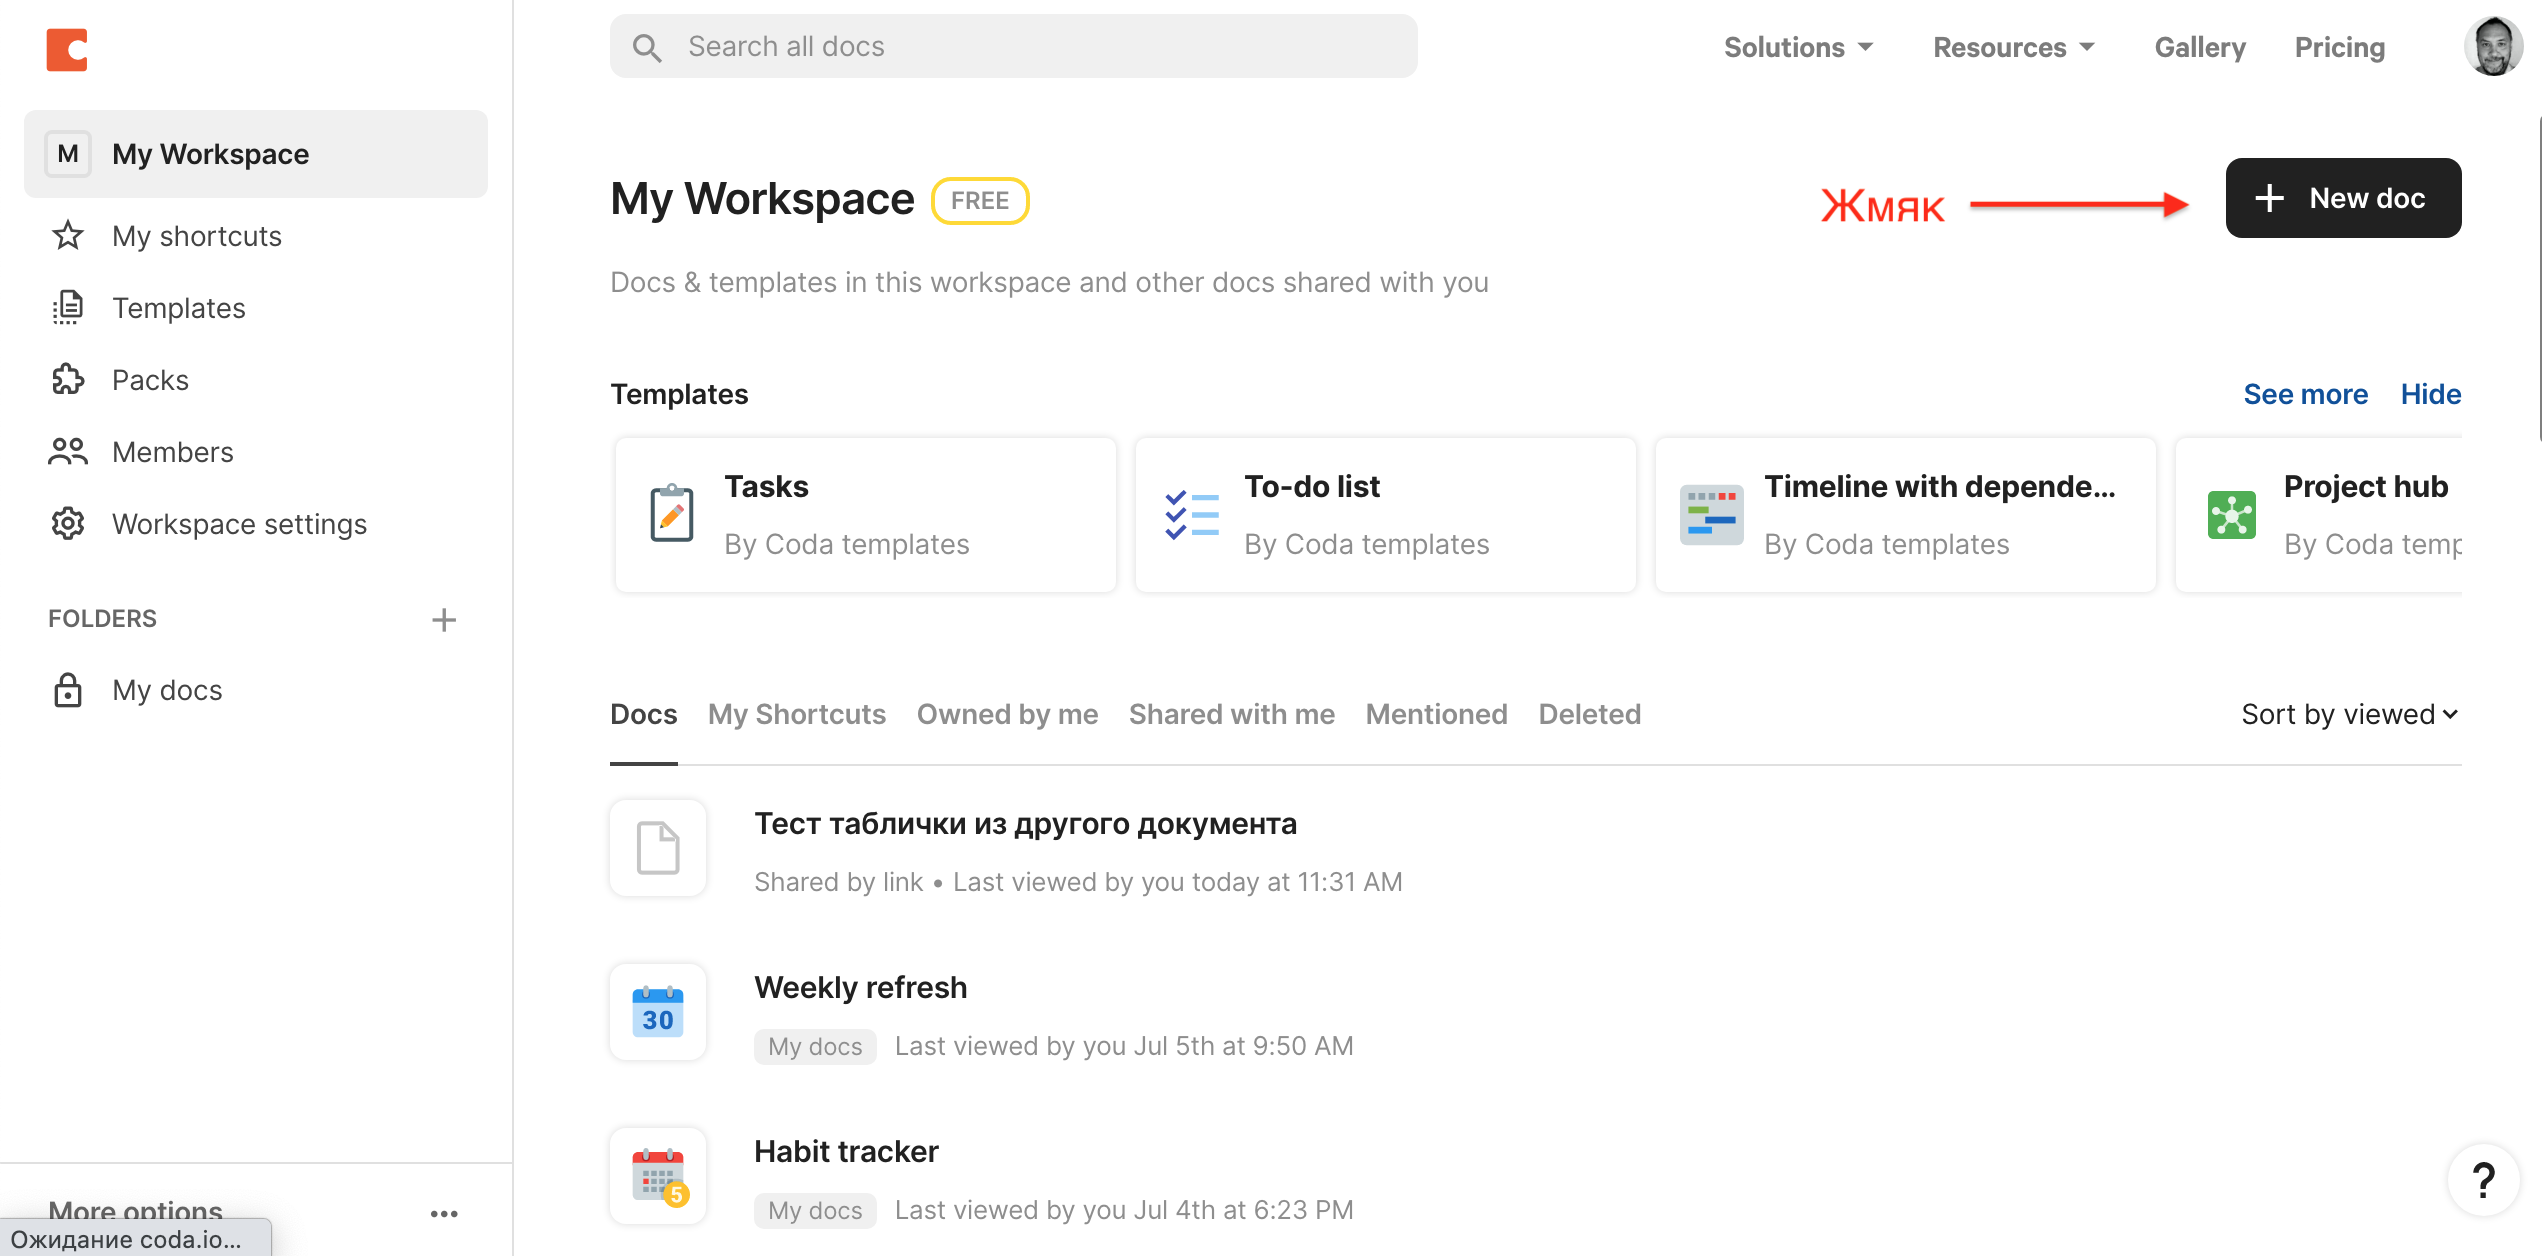Open Workspace settings gear icon
The width and height of the screenshot is (2542, 1256).
(x=68, y=524)
